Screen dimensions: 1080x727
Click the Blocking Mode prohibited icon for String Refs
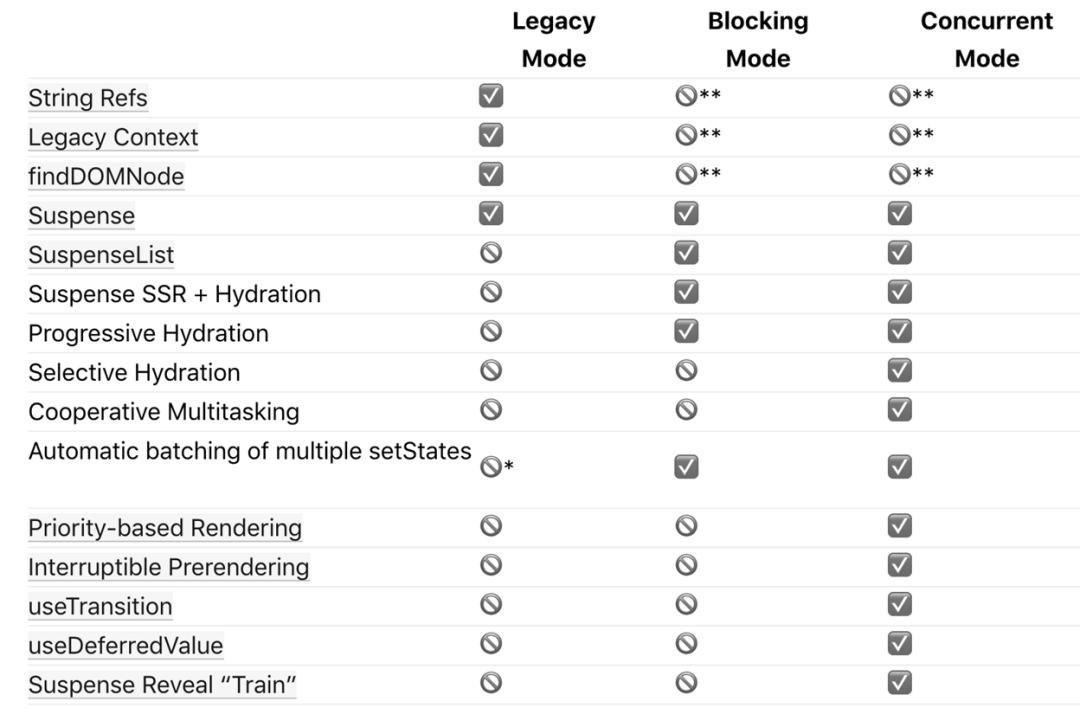(x=686, y=96)
